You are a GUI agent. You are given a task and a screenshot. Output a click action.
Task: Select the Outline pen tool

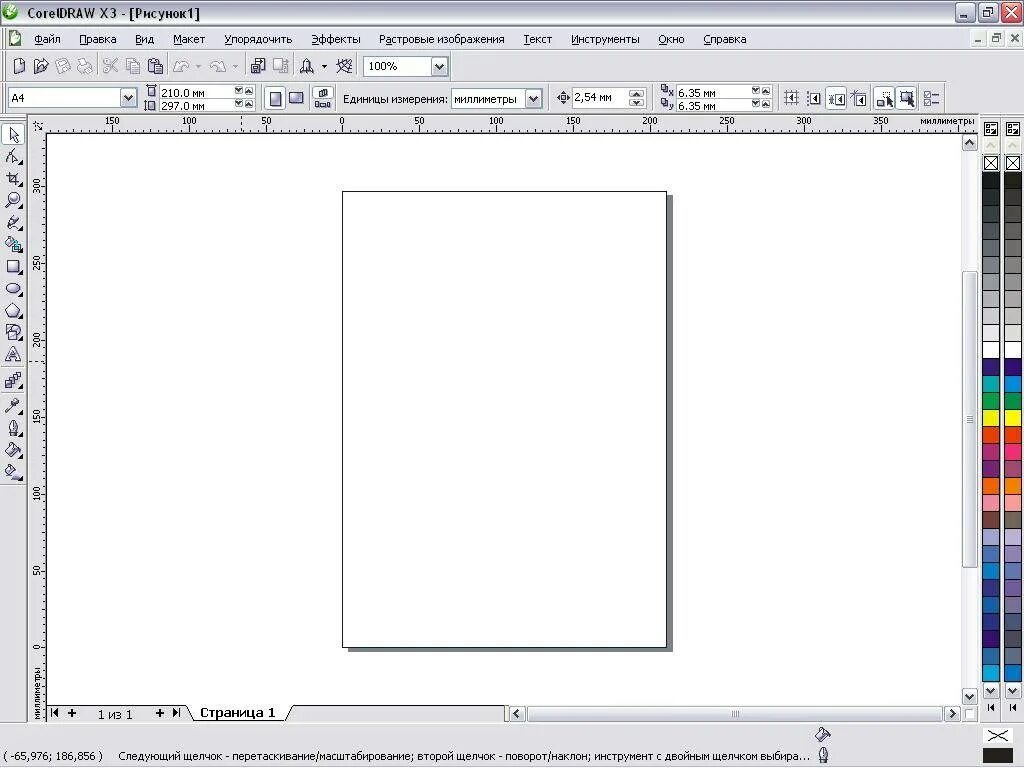pyautogui.click(x=13, y=428)
